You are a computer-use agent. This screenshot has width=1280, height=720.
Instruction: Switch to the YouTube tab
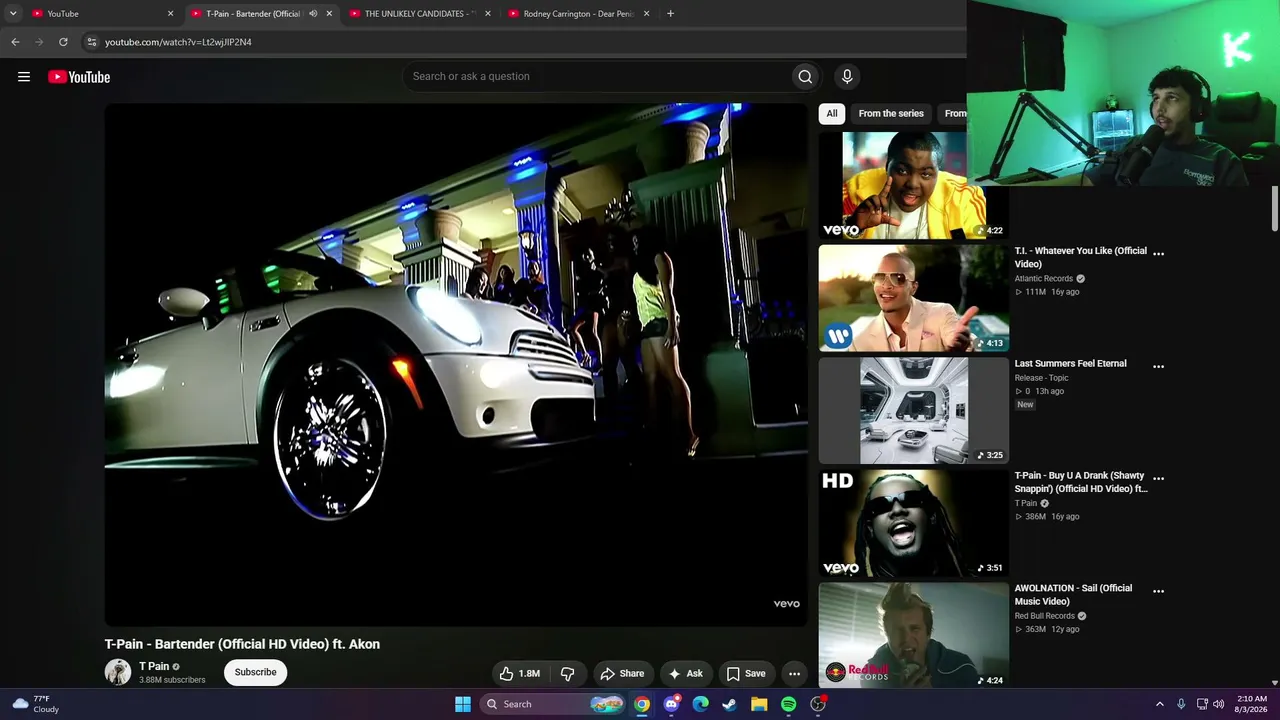[x=102, y=14]
